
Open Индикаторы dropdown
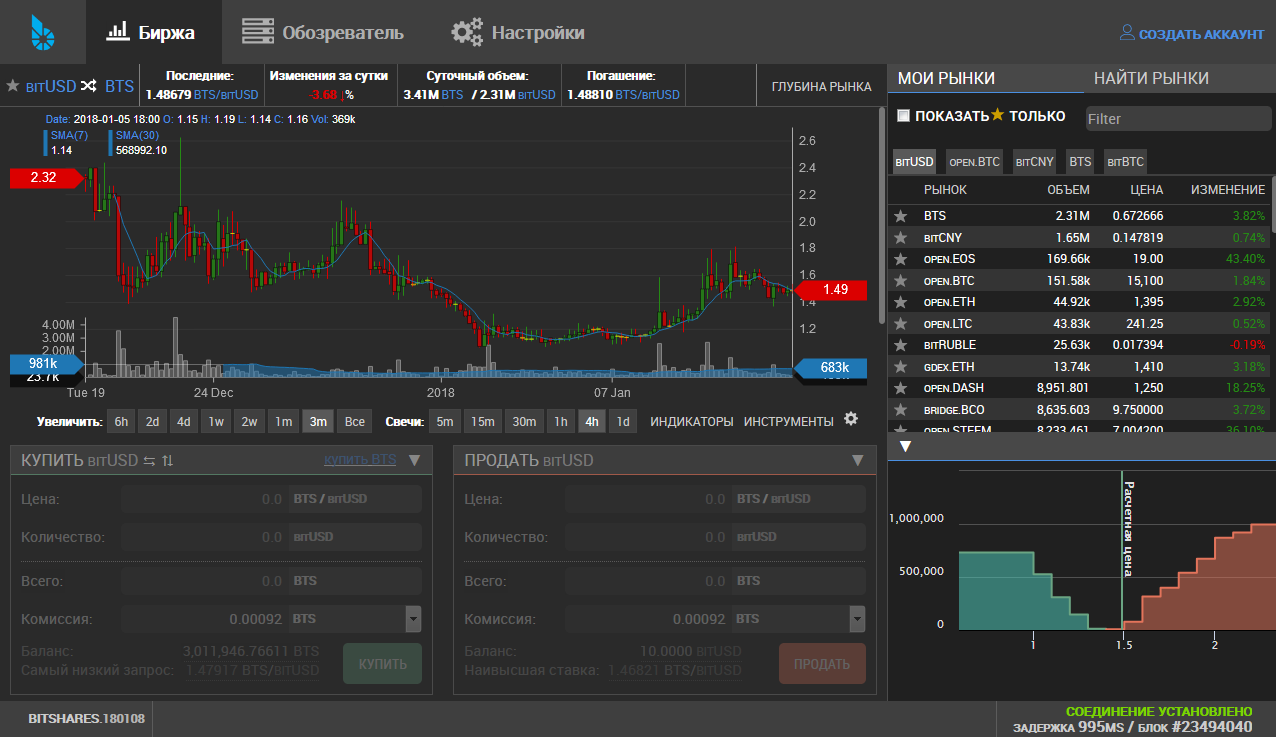[x=692, y=422]
